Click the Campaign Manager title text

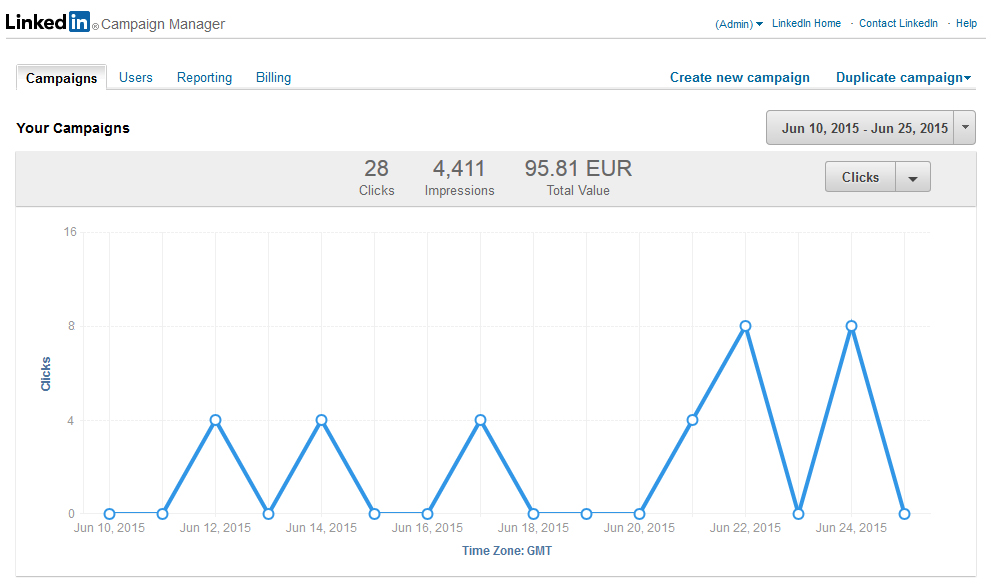click(163, 24)
